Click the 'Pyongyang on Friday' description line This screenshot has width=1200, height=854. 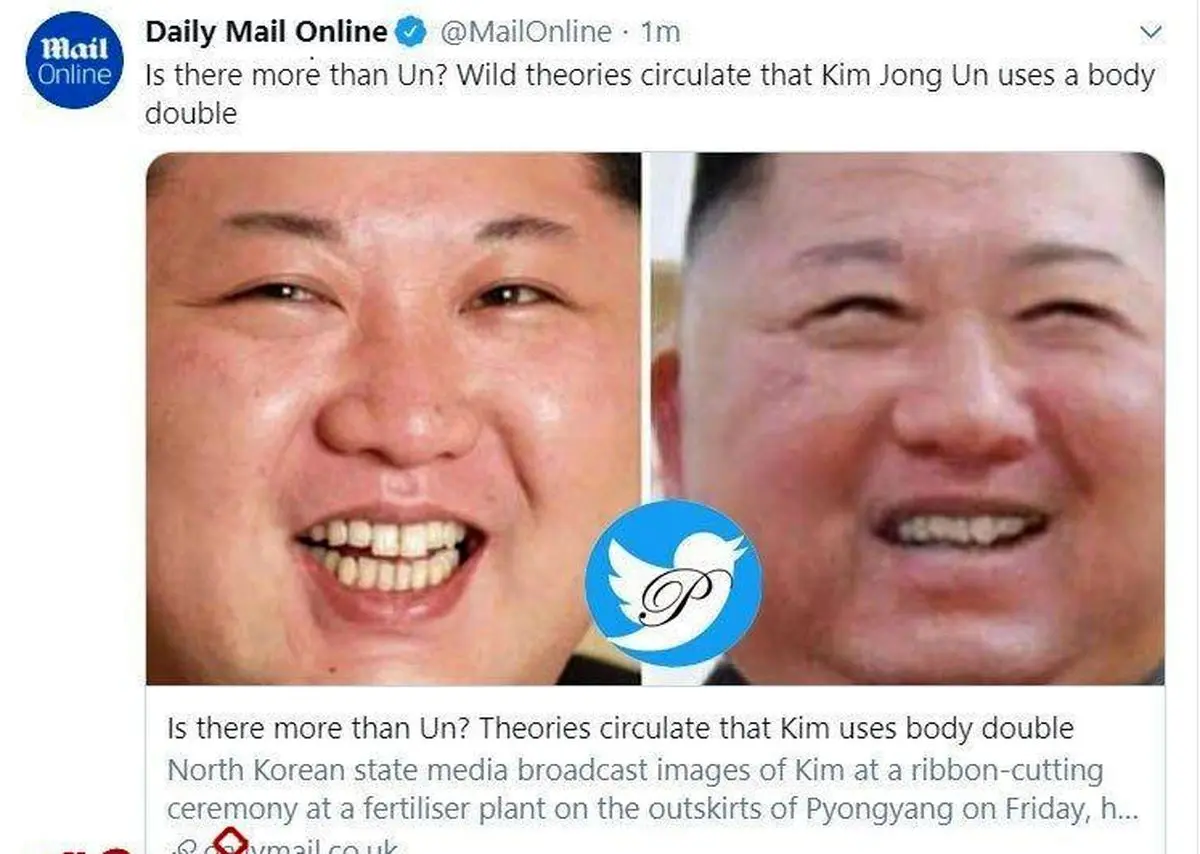click(x=653, y=808)
